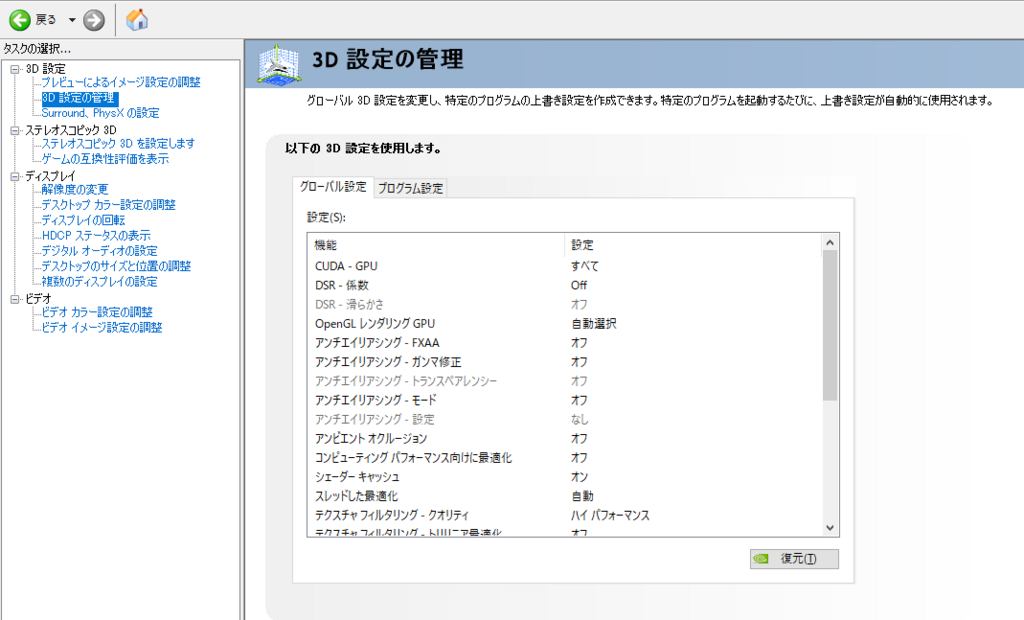Collapse the 3D 設定 tree node
1024x620 pixels.
point(14,69)
